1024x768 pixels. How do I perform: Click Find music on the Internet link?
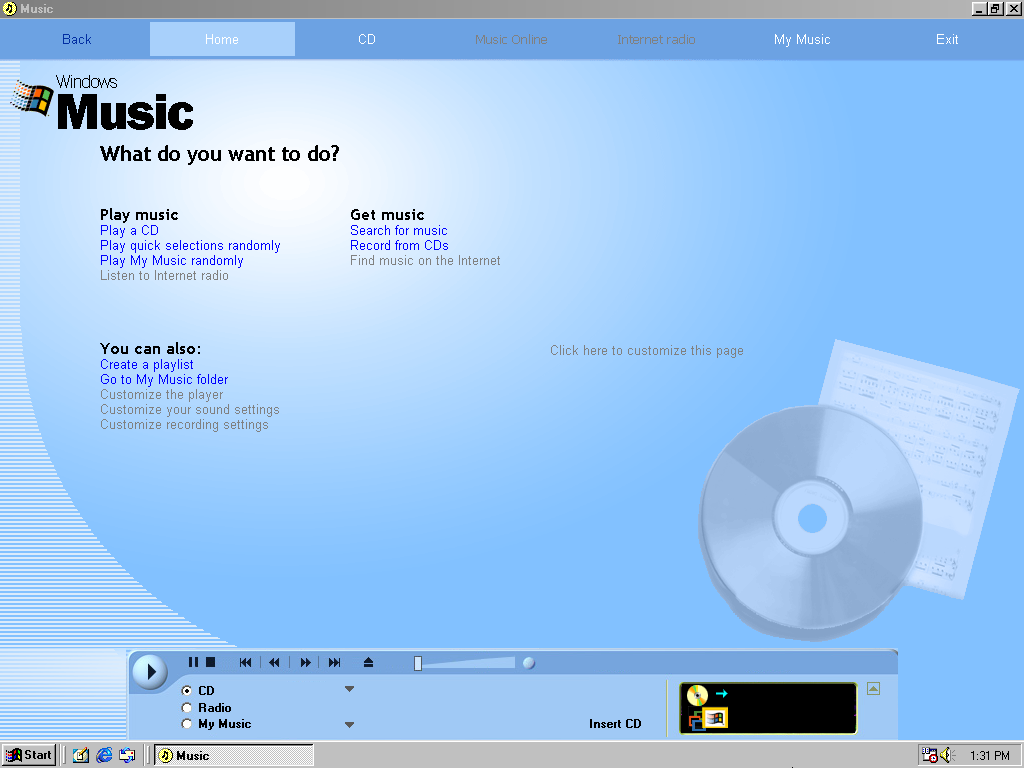(425, 261)
